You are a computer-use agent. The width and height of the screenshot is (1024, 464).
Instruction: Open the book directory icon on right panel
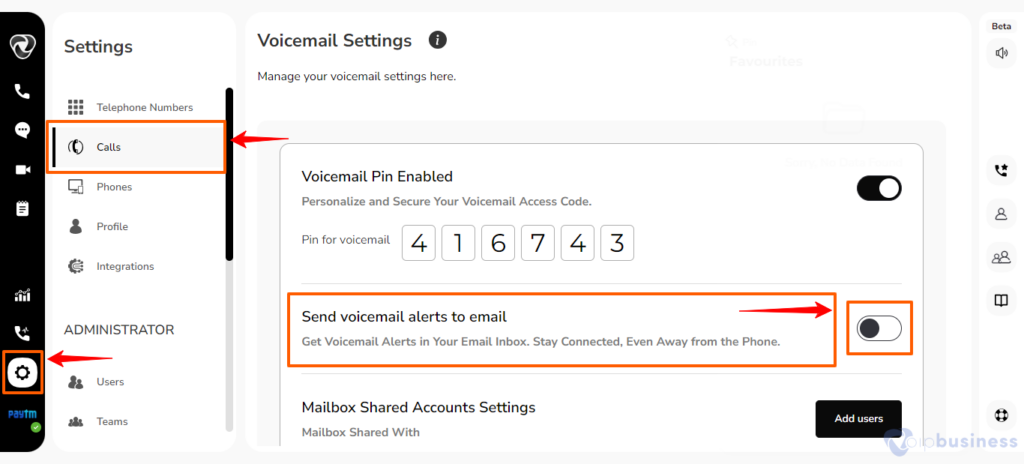click(x=1001, y=300)
